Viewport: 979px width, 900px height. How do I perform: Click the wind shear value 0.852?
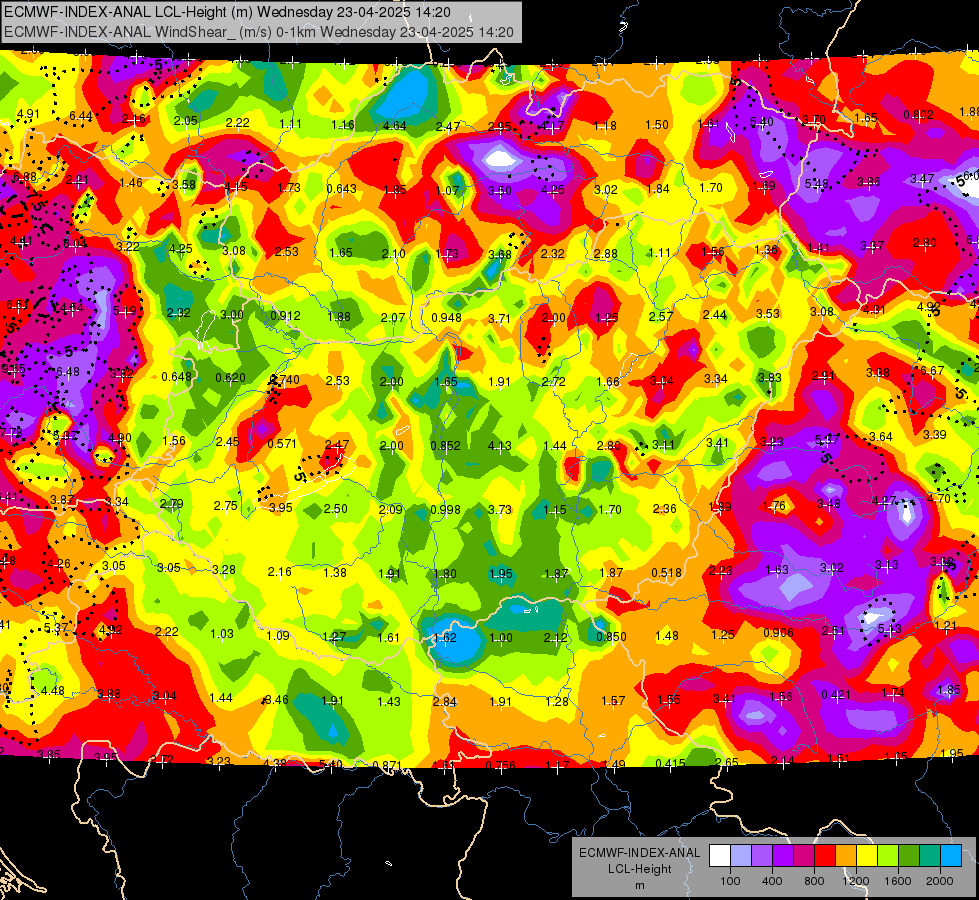click(445, 445)
